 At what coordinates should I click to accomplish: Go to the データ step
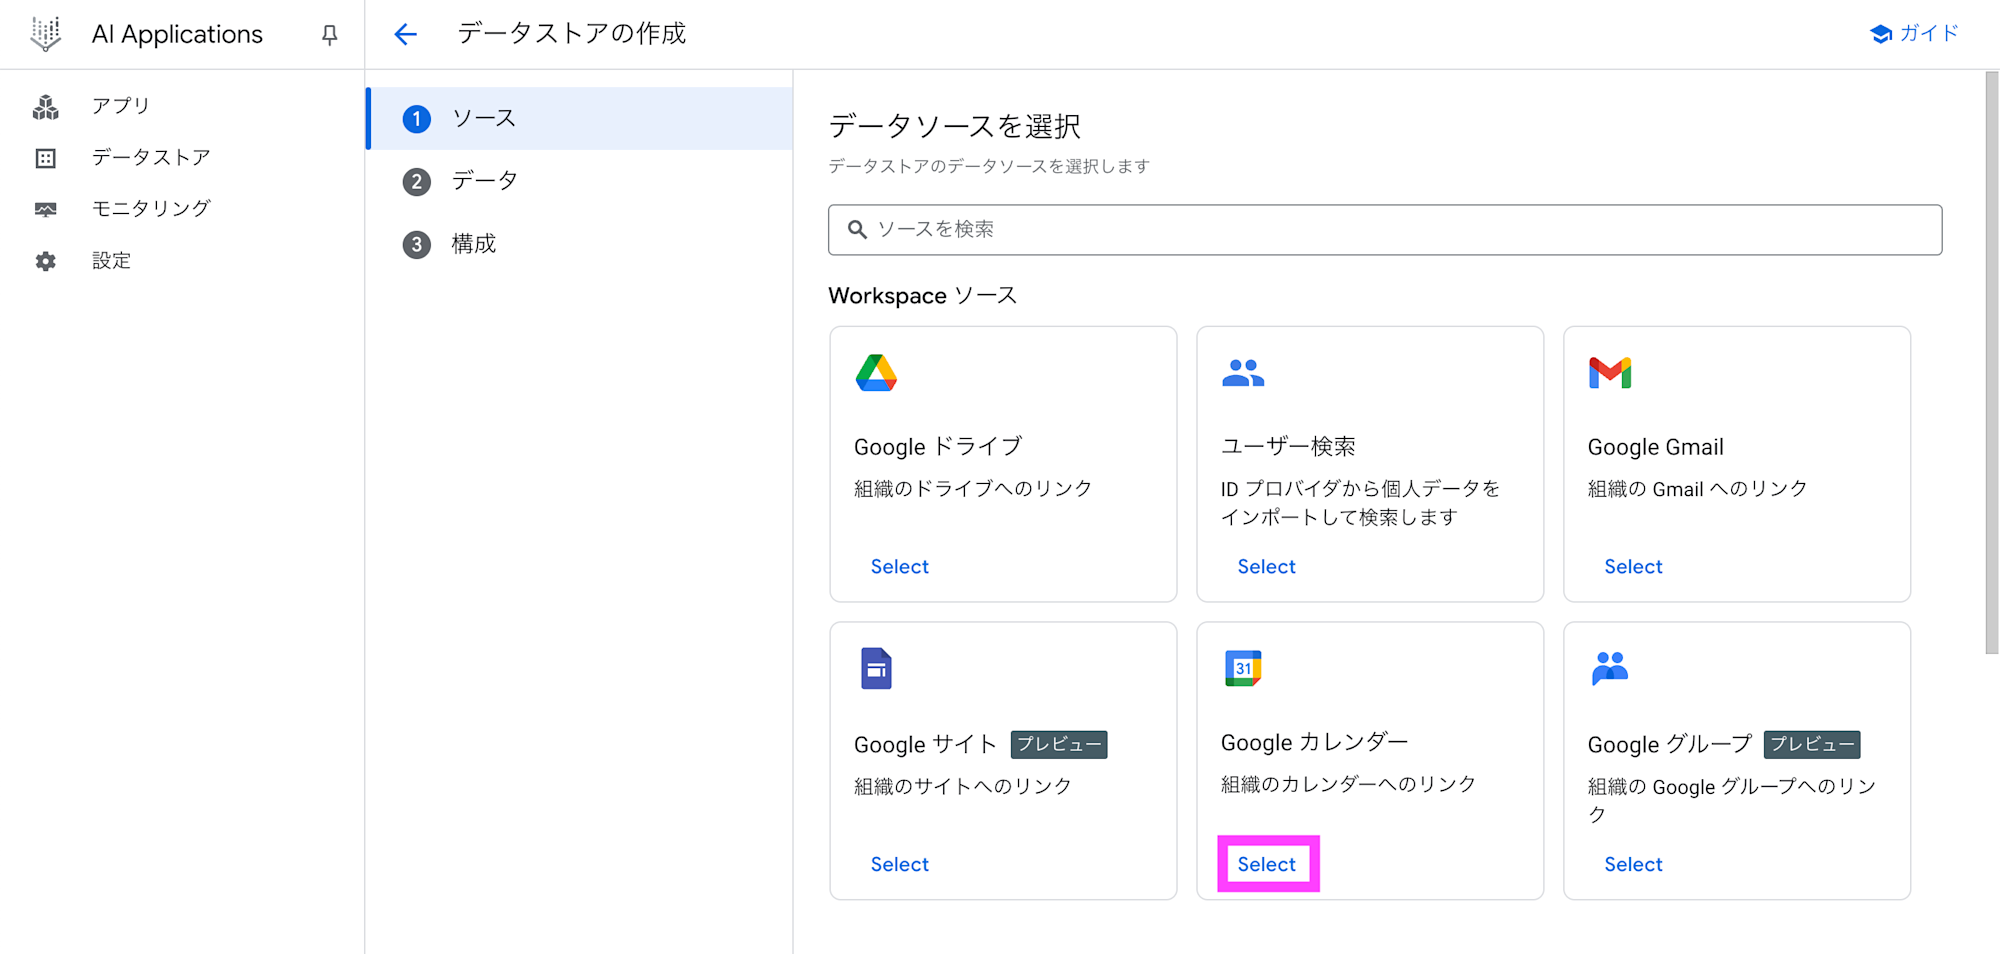(x=580, y=181)
